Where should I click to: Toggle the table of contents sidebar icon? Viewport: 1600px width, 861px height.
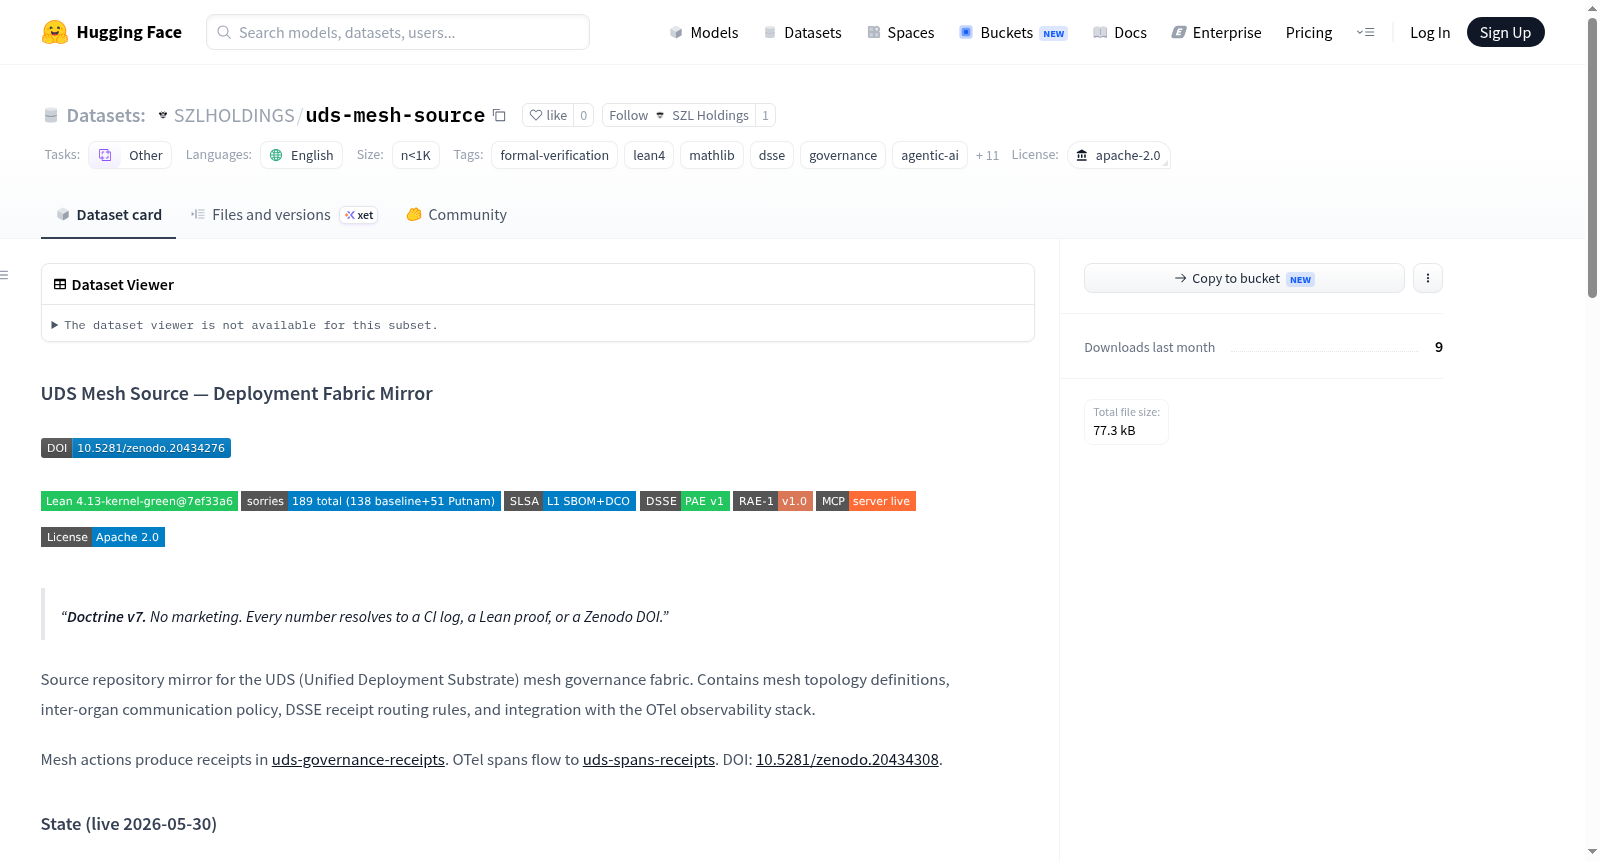pyautogui.click(x=4, y=275)
